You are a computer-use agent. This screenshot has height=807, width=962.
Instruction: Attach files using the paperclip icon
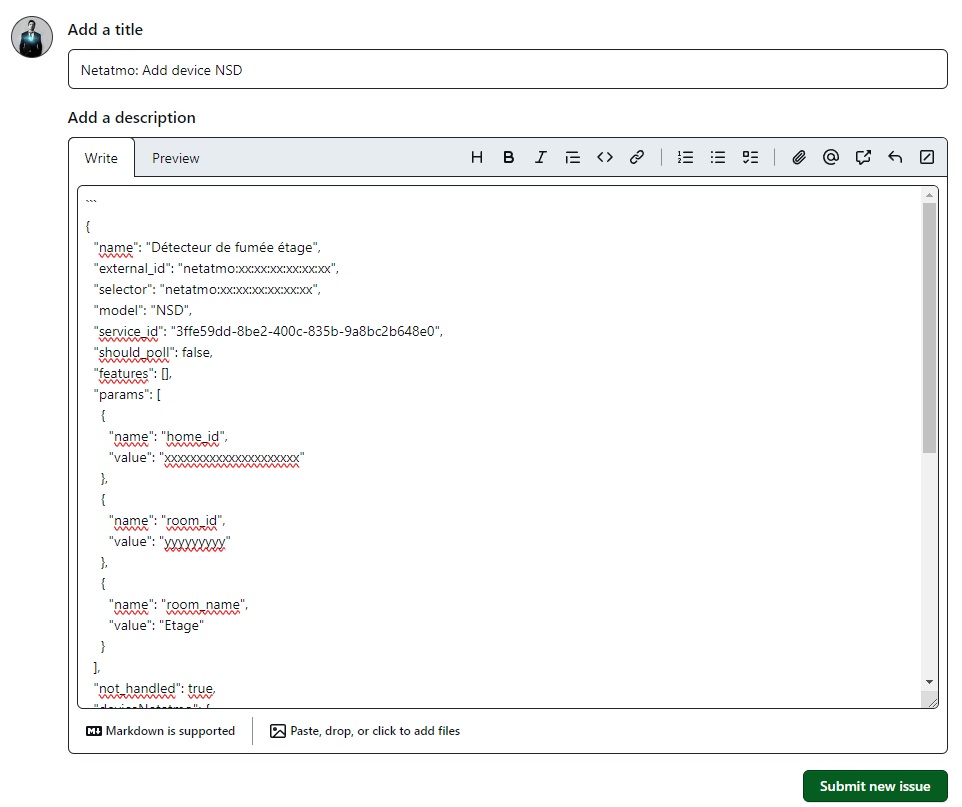pos(799,157)
